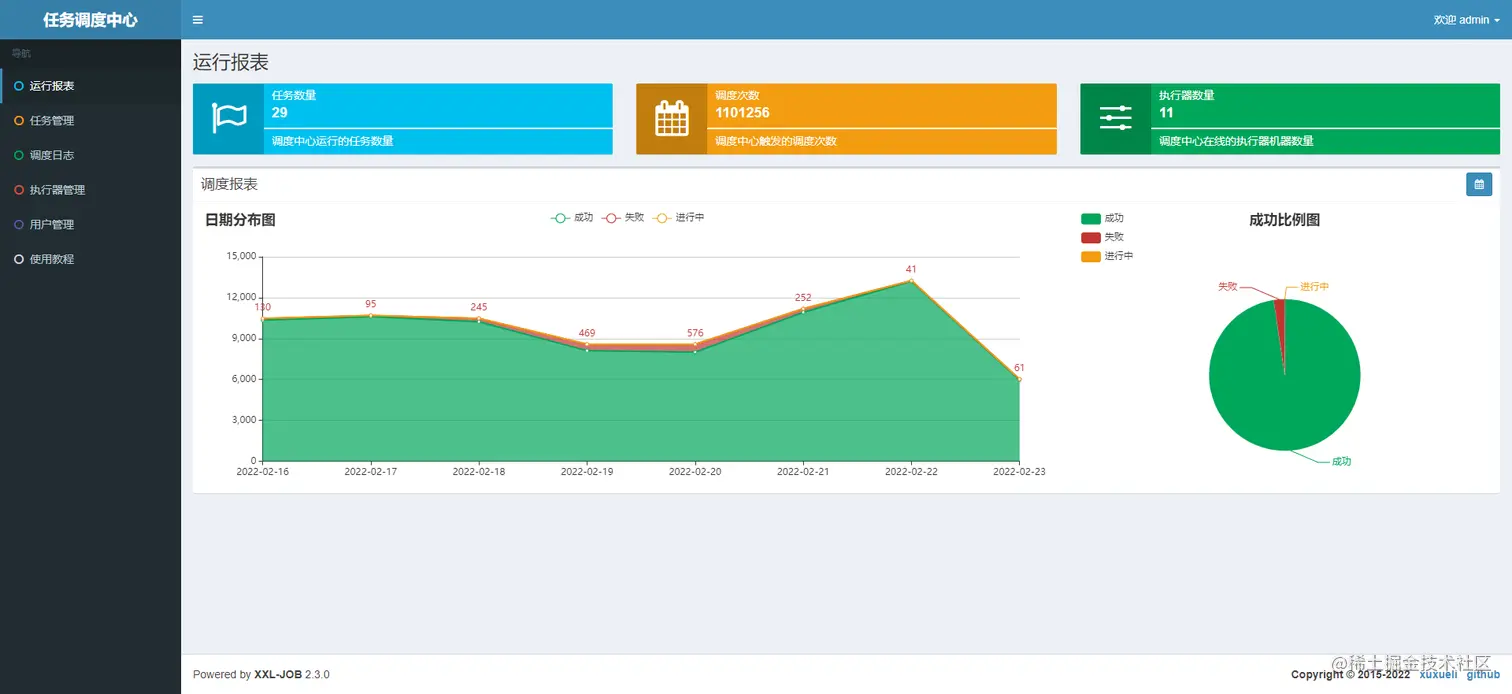This screenshot has width=1512, height=694.
Task: Go to 任务管理 in the sidebar
Action: coord(90,121)
